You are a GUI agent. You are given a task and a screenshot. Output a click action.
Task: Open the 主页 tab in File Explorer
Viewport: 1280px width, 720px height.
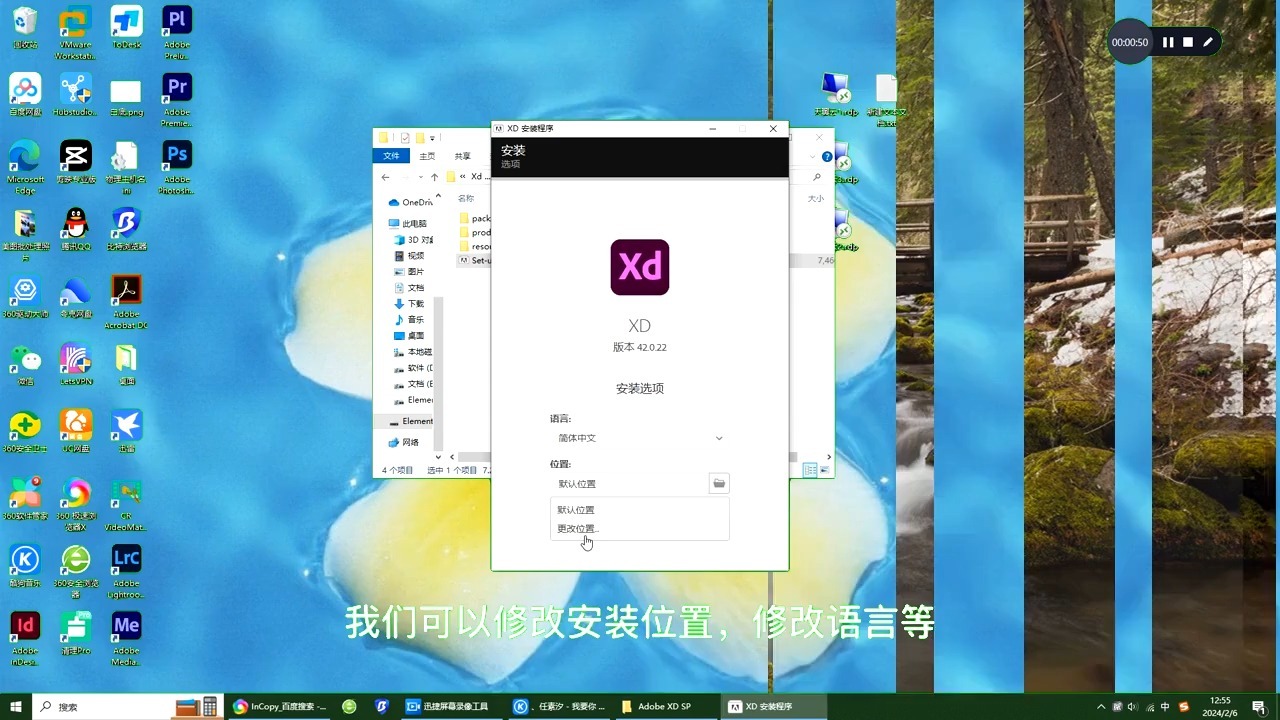[x=427, y=156]
